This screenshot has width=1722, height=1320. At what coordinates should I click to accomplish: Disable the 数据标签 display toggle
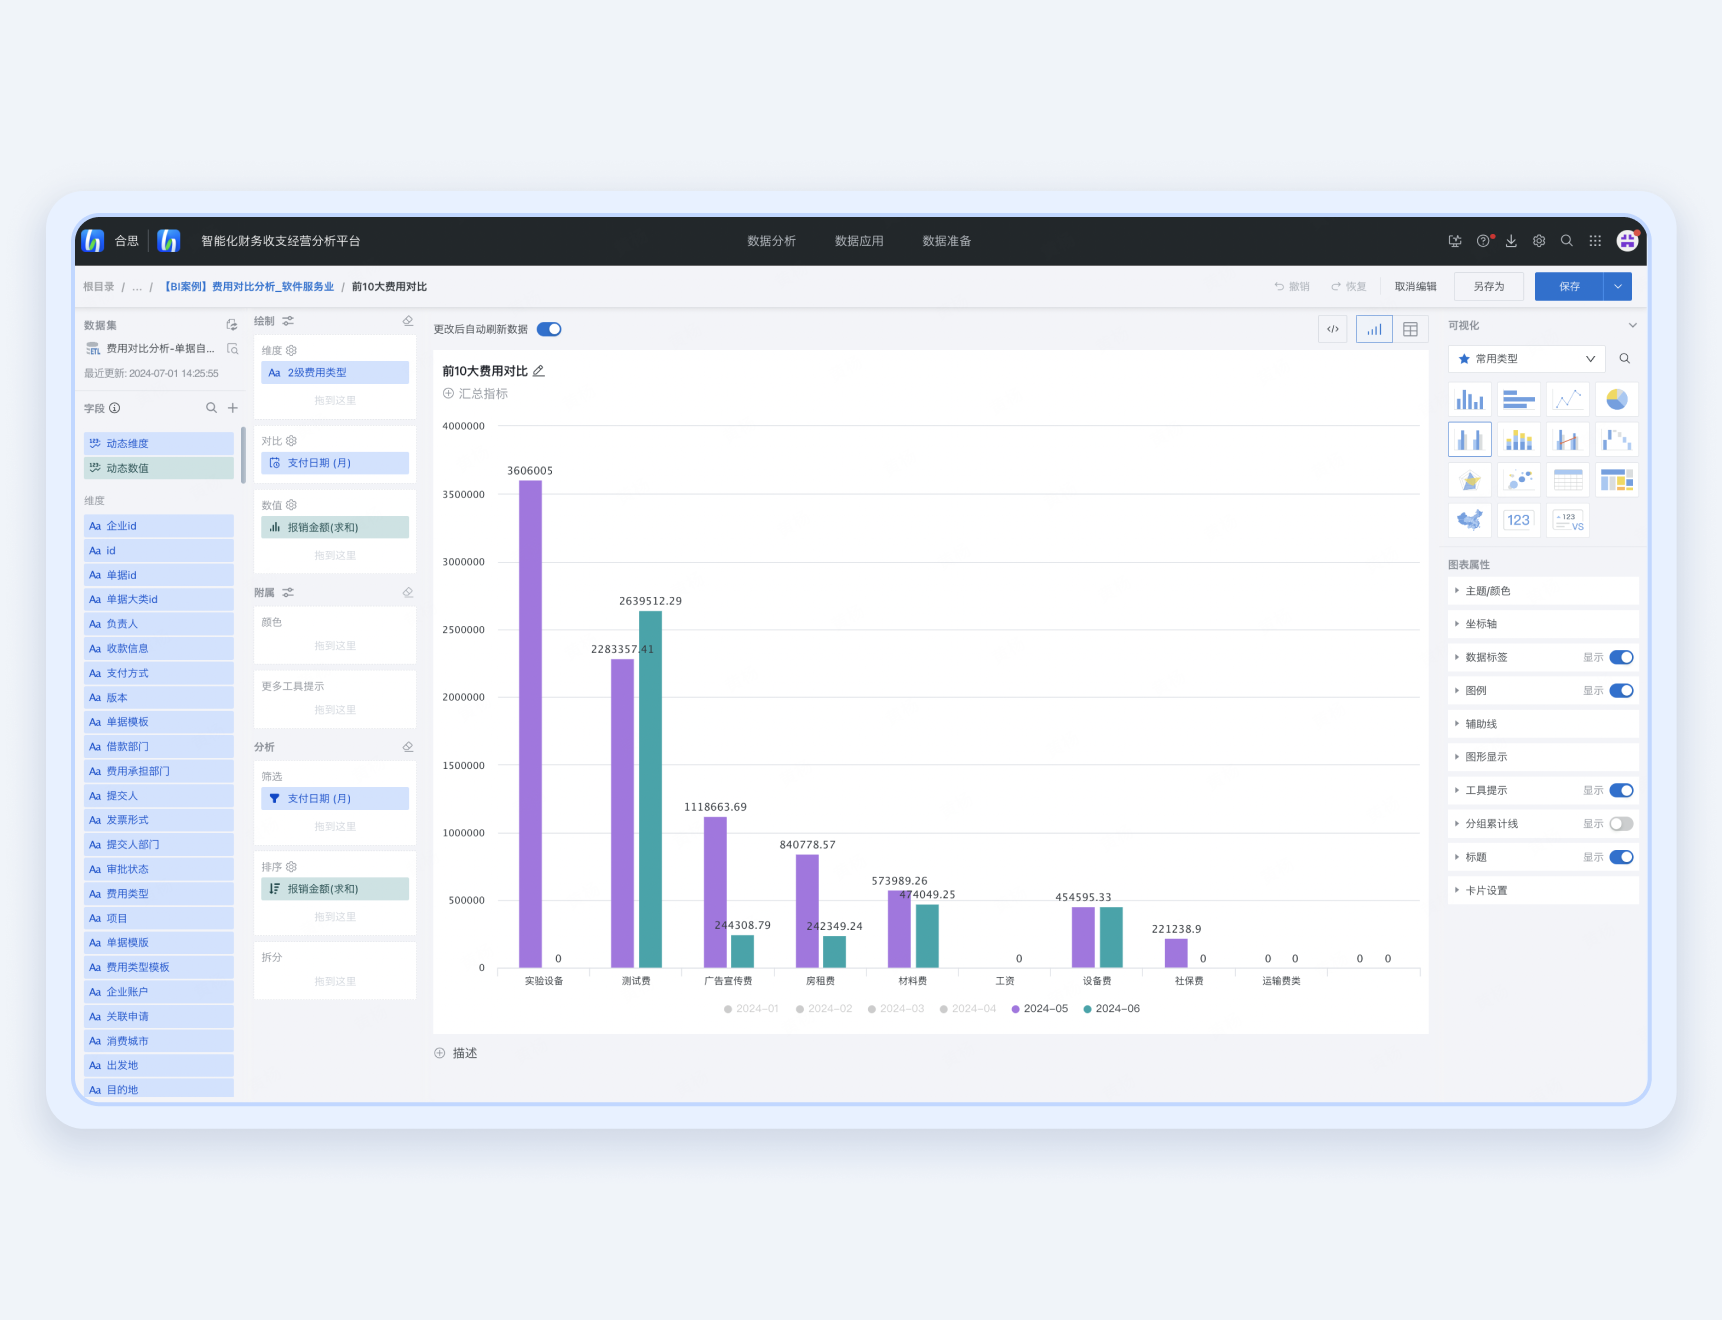click(1621, 657)
